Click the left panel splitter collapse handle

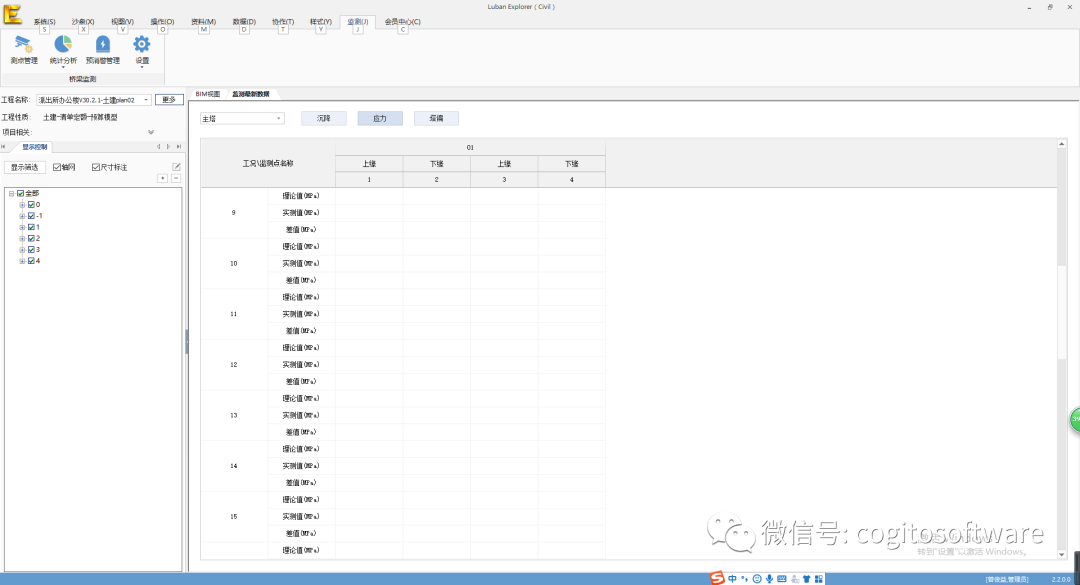[x=187, y=341]
